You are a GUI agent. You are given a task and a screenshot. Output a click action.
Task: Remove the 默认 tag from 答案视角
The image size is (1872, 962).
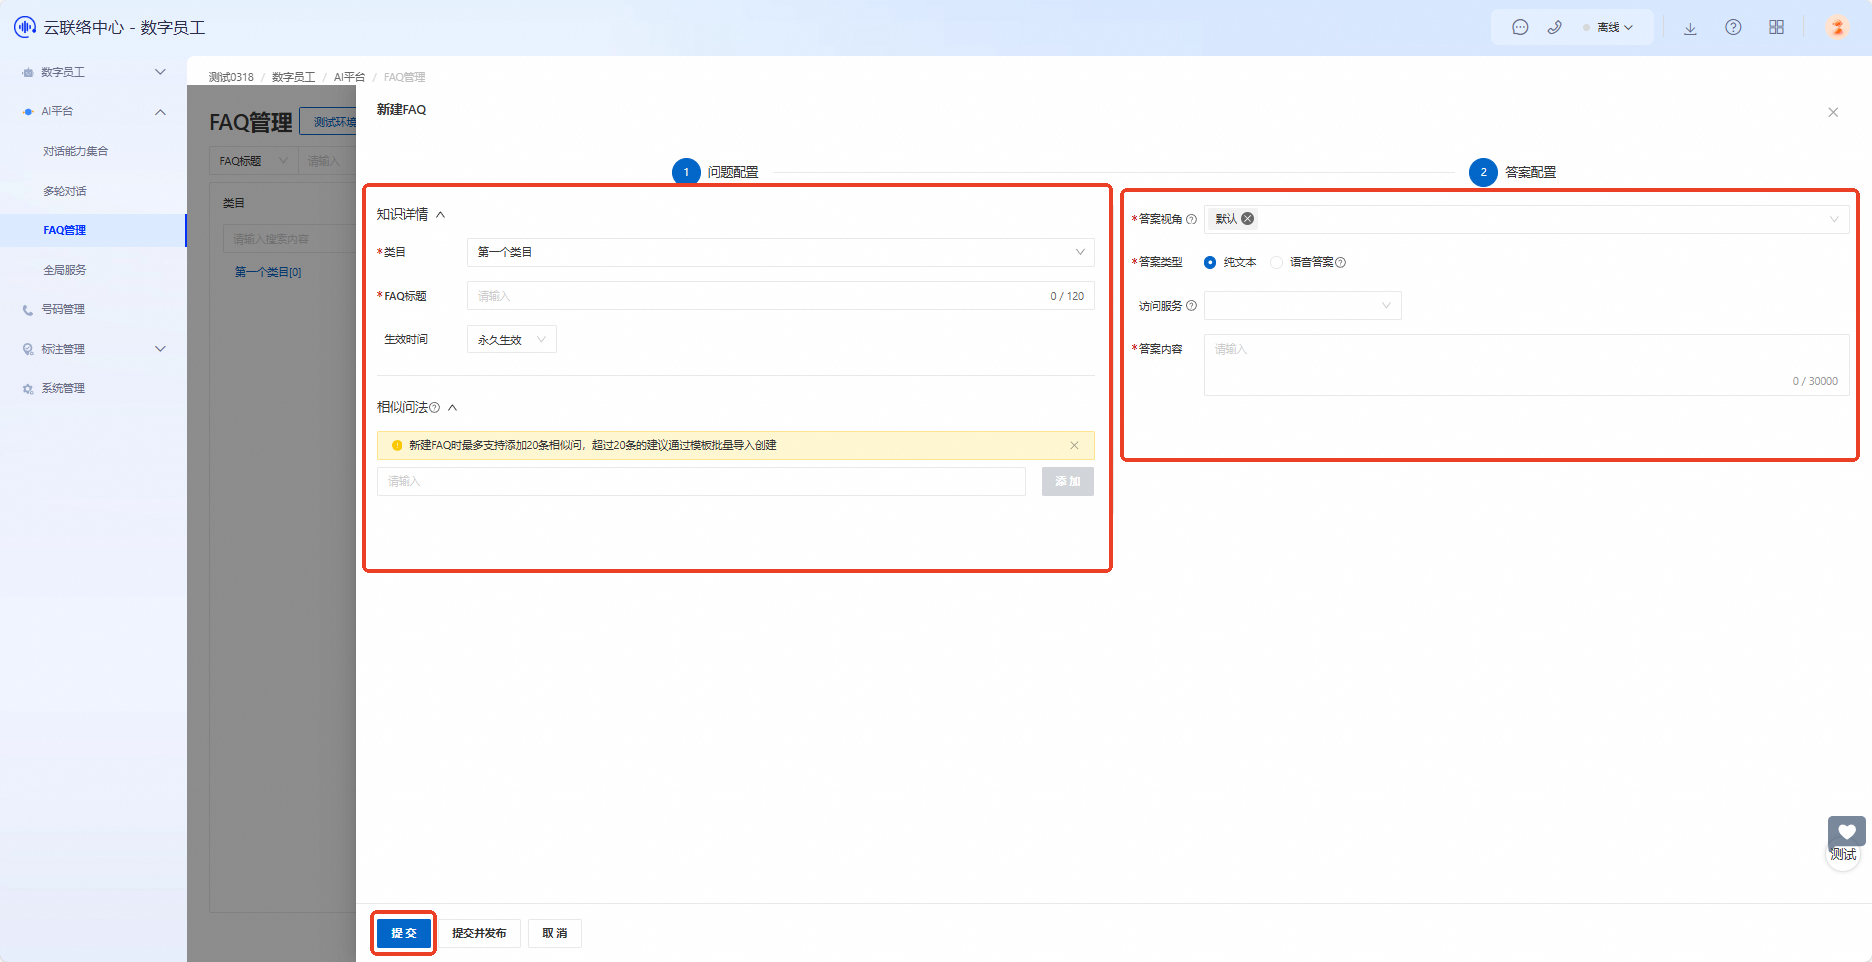pyautogui.click(x=1248, y=219)
